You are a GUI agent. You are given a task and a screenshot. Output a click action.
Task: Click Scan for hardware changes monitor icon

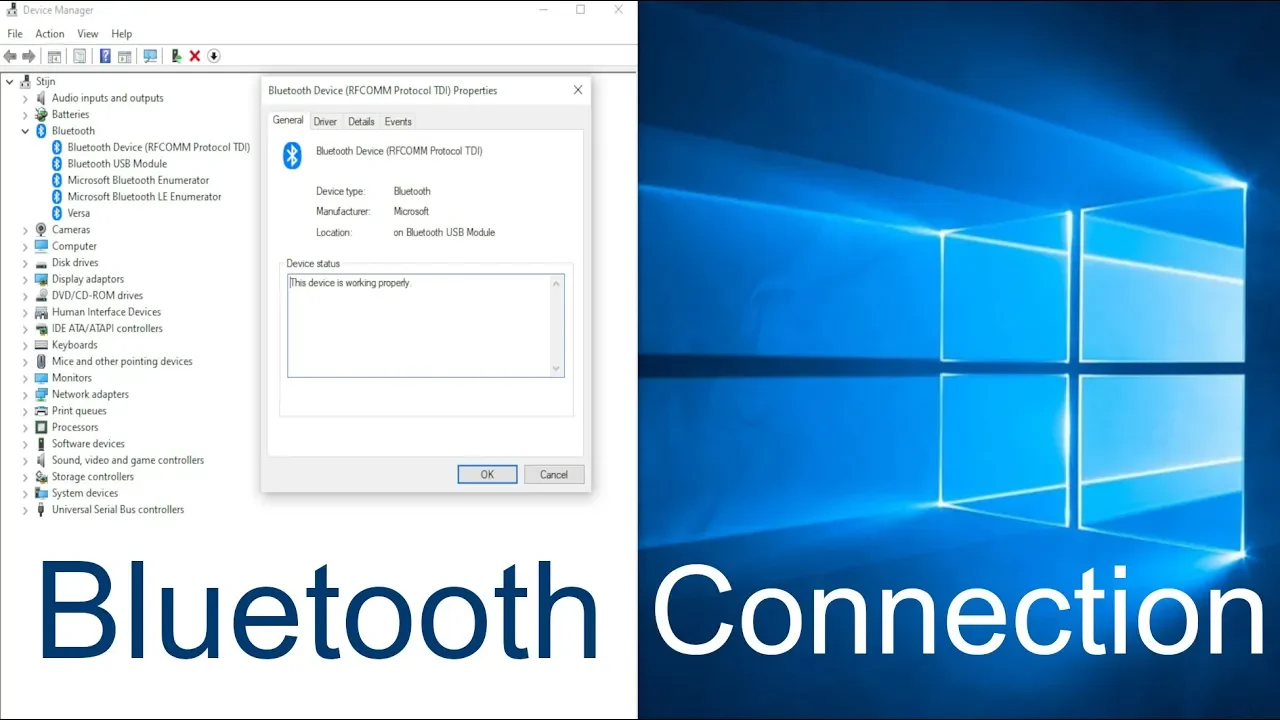150,56
